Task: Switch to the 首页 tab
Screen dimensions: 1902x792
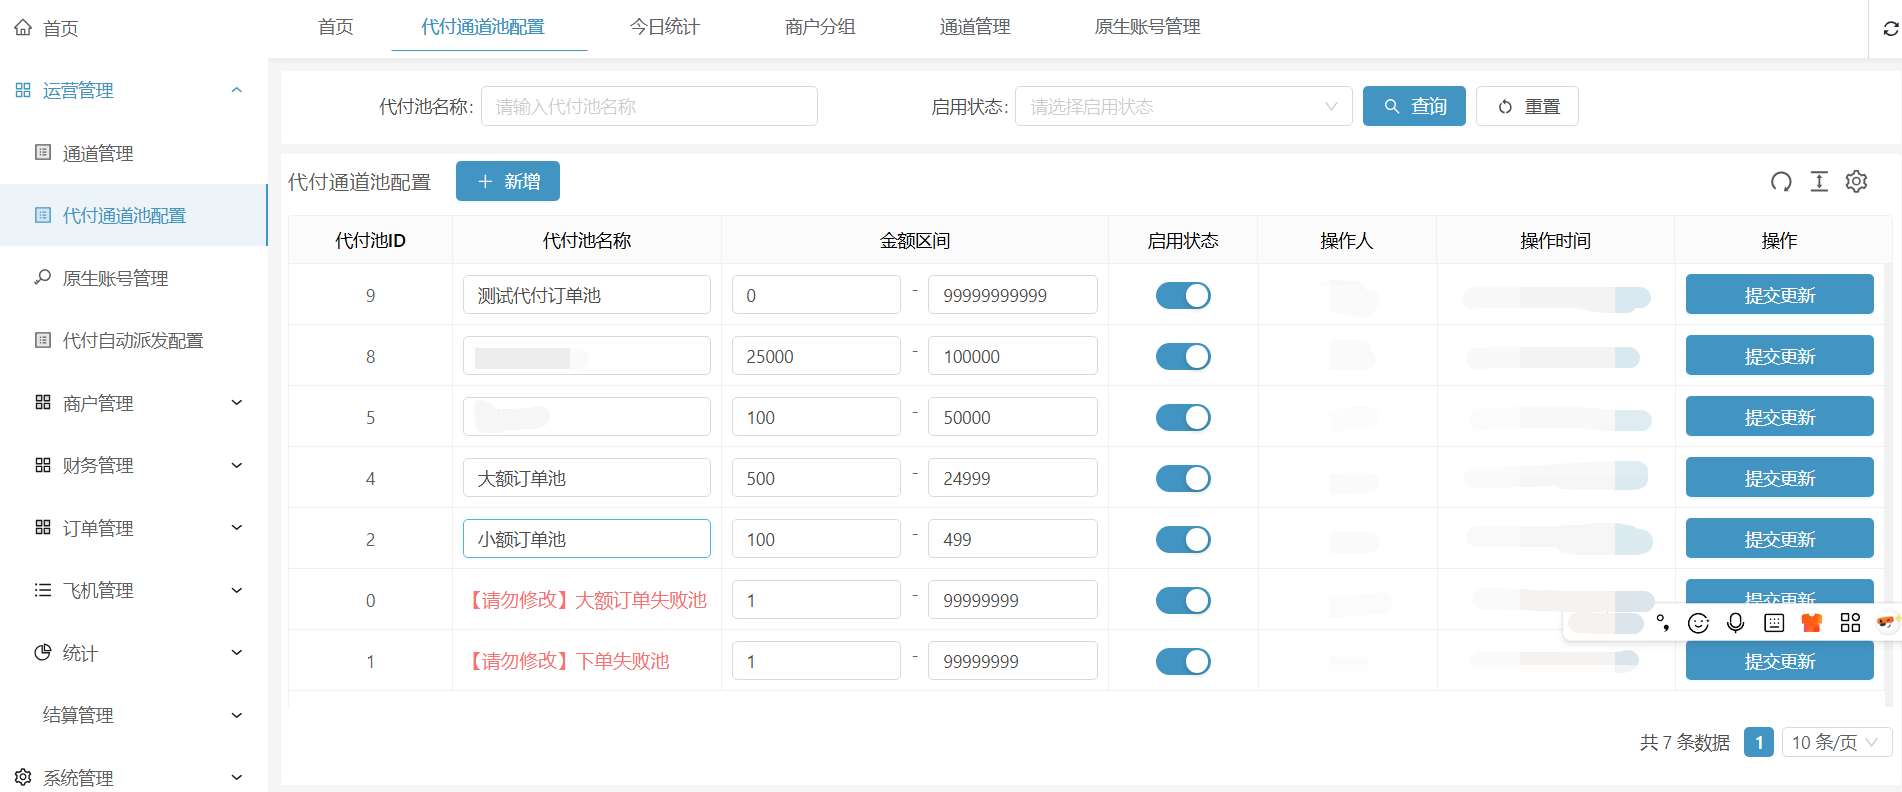Action: 336,27
